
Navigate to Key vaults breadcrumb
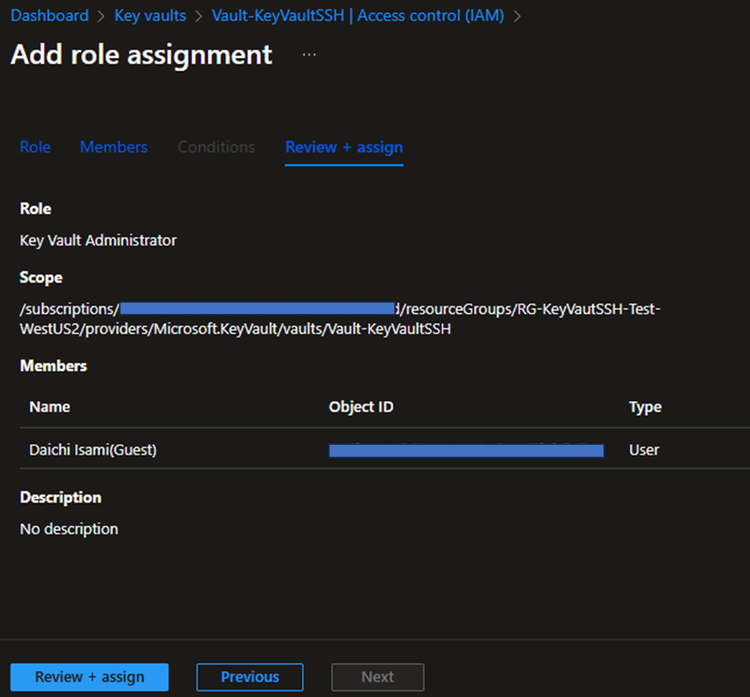pos(150,16)
